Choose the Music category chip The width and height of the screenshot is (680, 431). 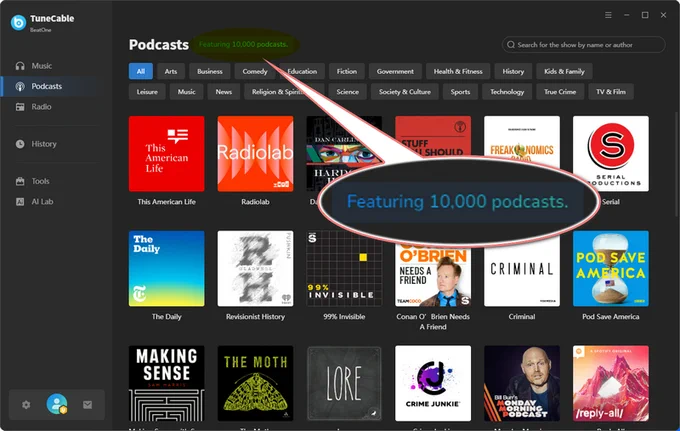tap(186, 92)
